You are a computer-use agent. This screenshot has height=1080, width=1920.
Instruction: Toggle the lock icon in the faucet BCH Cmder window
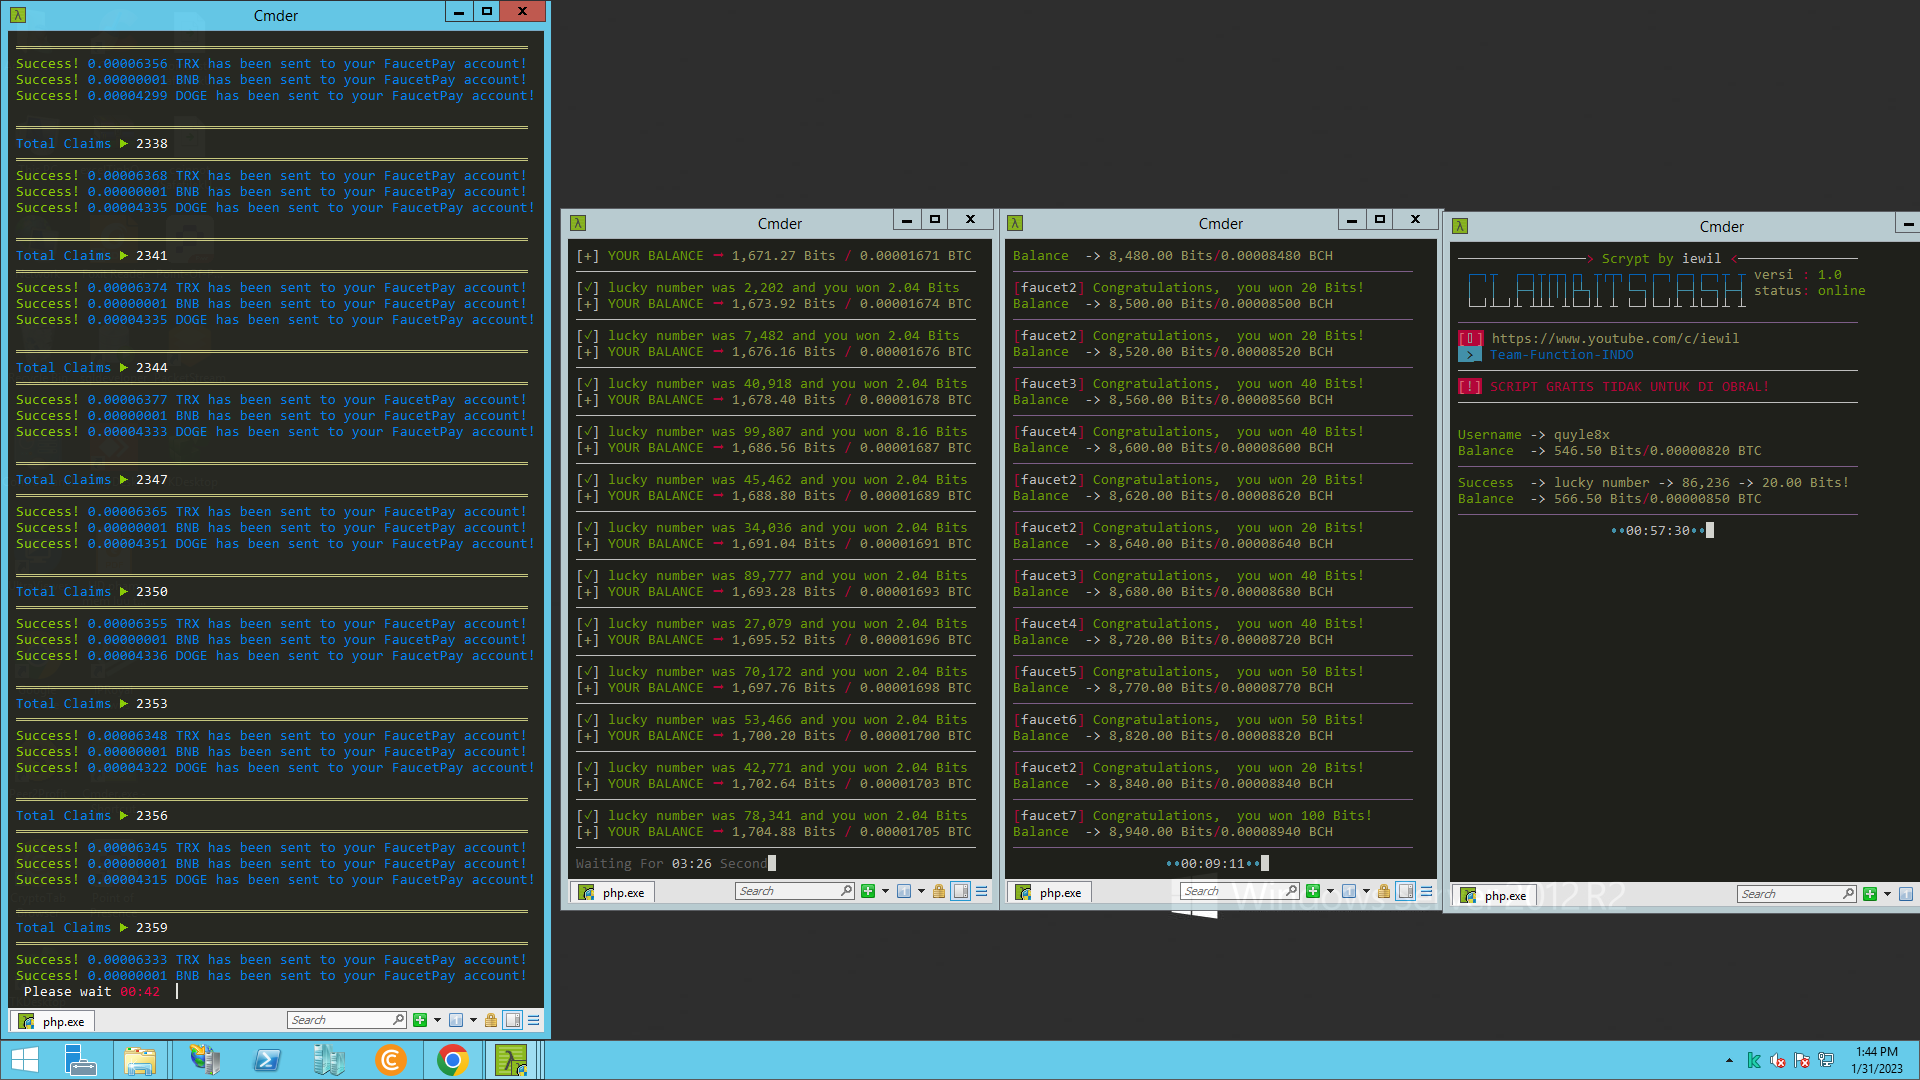point(1384,891)
